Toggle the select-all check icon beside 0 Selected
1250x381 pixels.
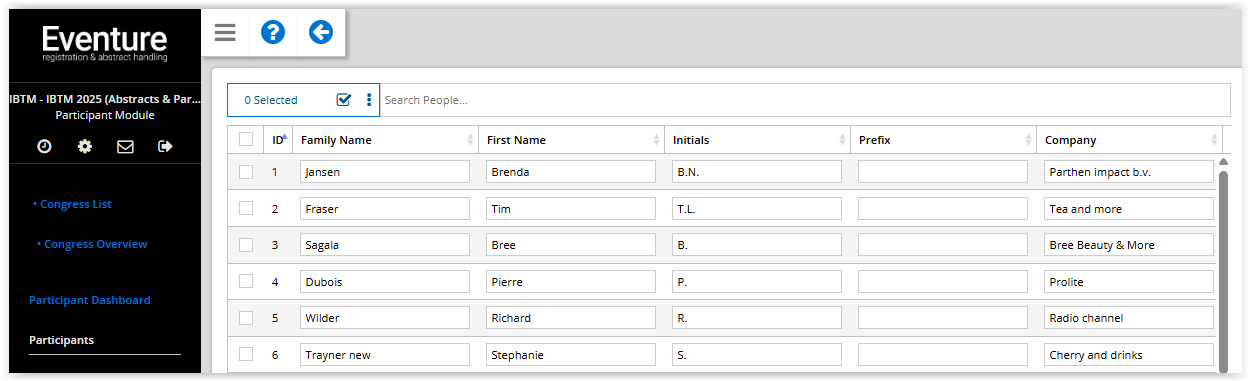click(344, 100)
